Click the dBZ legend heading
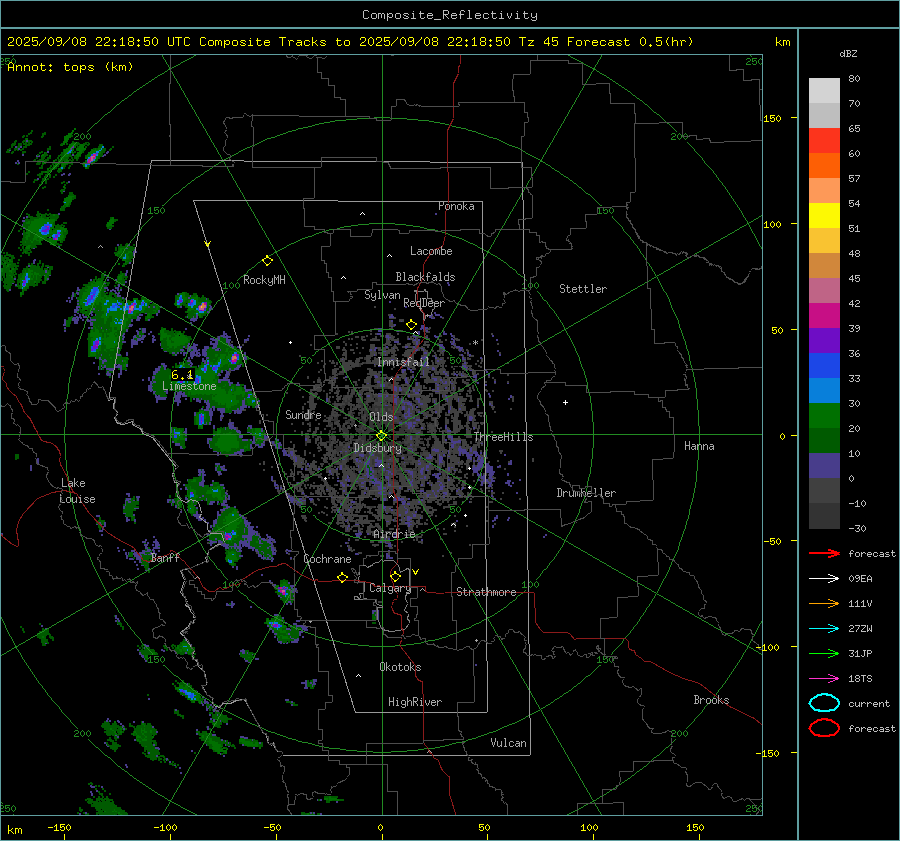900x841 pixels. coord(848,54)
